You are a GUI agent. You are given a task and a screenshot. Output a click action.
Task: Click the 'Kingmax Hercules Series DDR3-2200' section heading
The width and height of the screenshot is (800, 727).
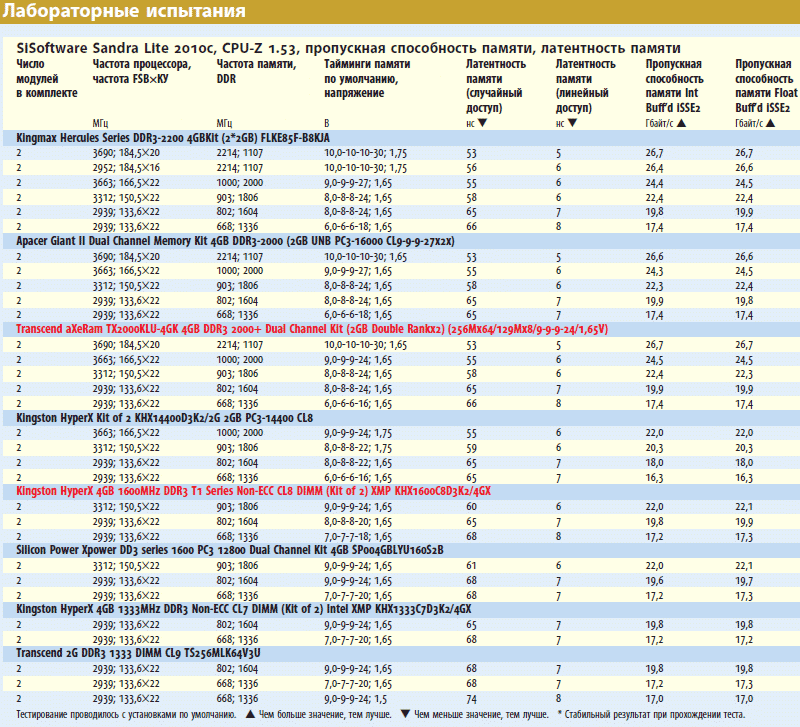173,138
